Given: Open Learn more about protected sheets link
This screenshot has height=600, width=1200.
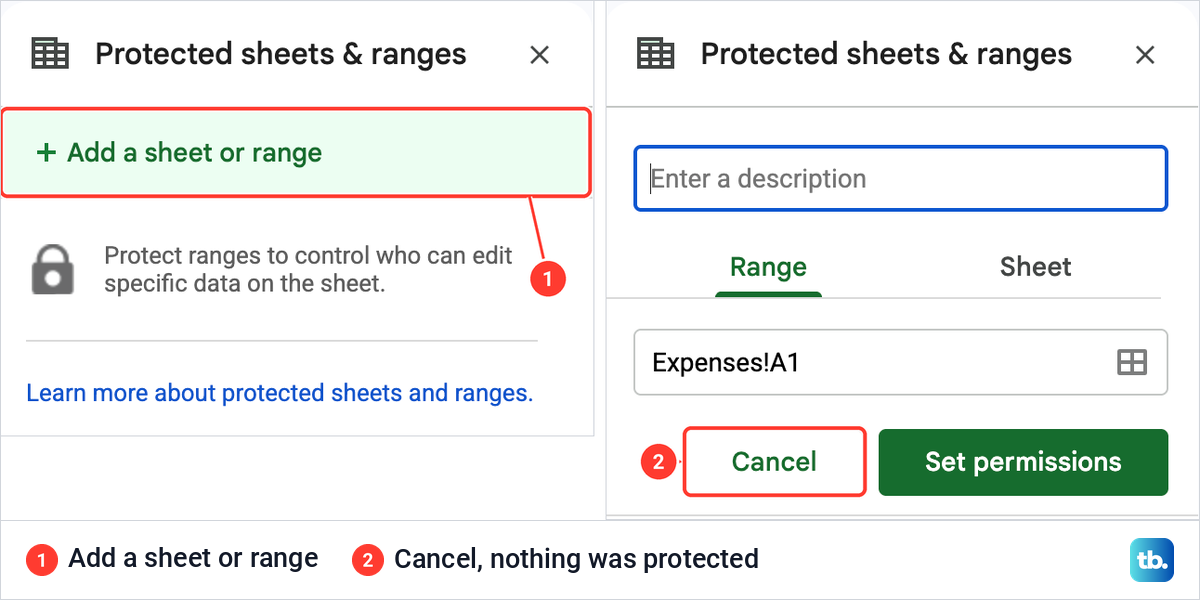Looking at the screenshot, I should tap(280, 393).
